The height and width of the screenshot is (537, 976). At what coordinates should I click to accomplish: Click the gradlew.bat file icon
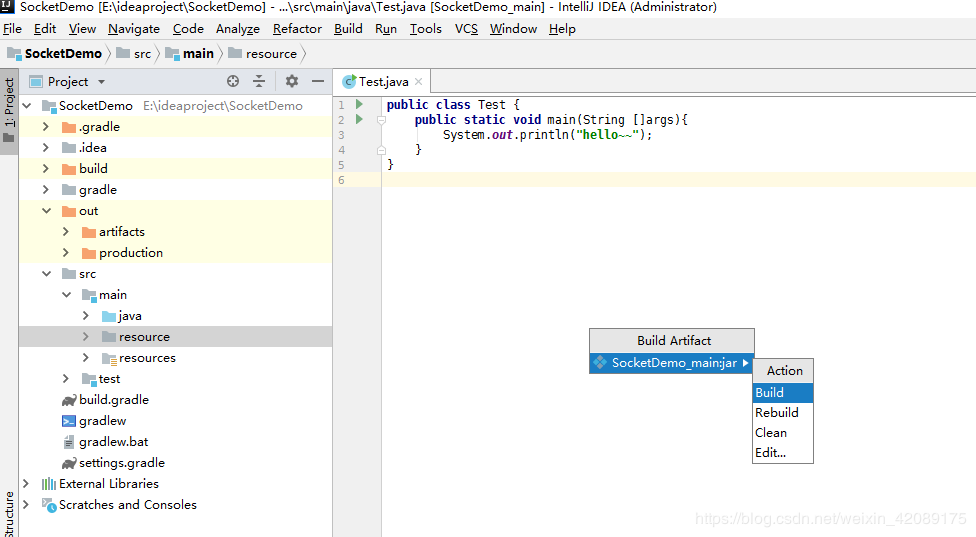click(68, 442)
